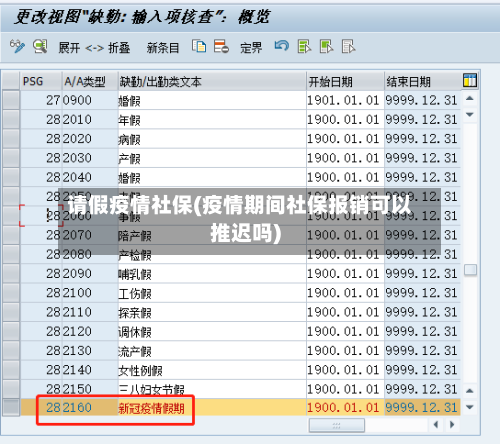Select row marker for 2010 年假

click(11, 120)
